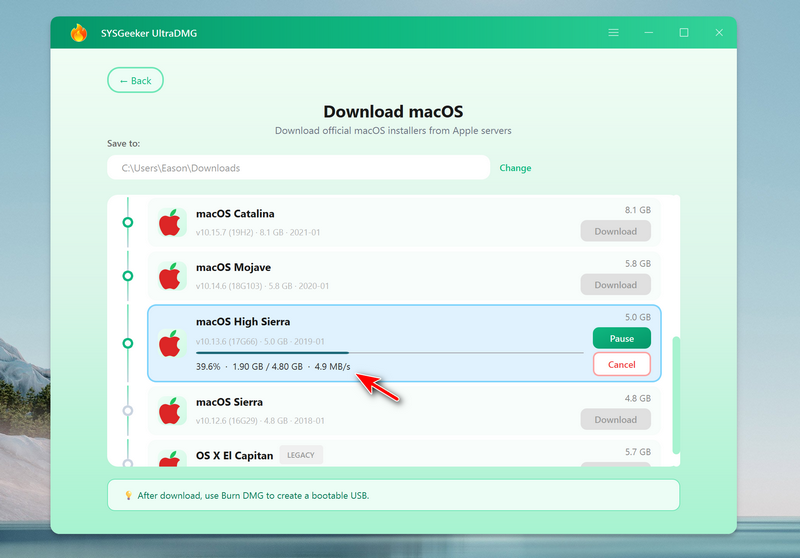
Task: Cancel the High Sierra download
Action: point(621,364)
